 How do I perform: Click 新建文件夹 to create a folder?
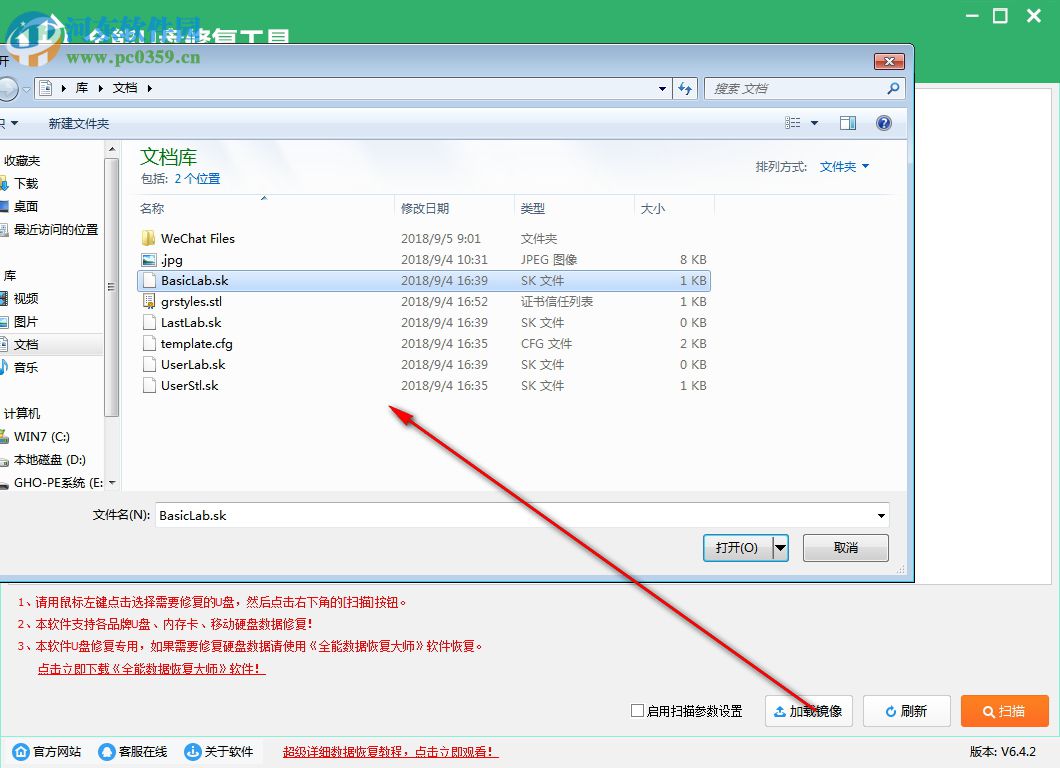(77, 122)
